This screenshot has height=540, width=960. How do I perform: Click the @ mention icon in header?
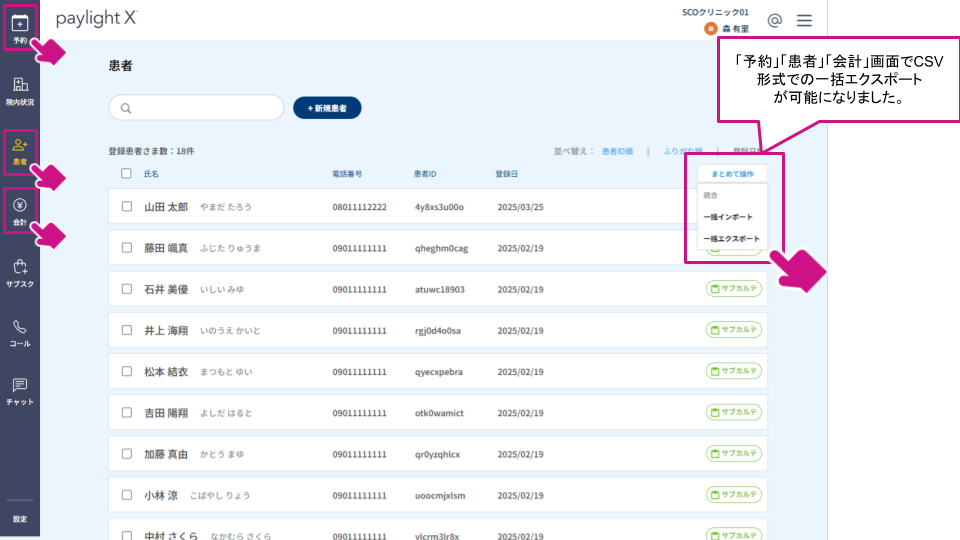pos(774,20)
